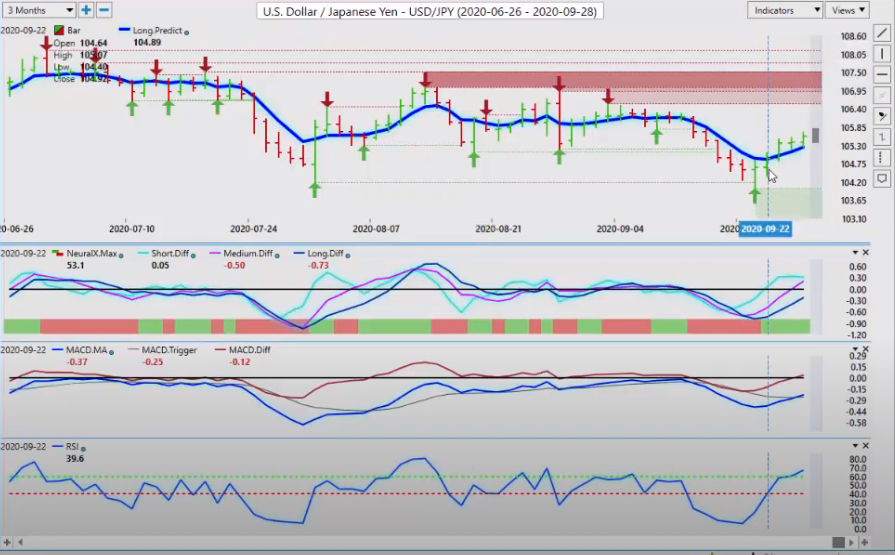Click the Bar legend color icon

(x=58, y=30)
